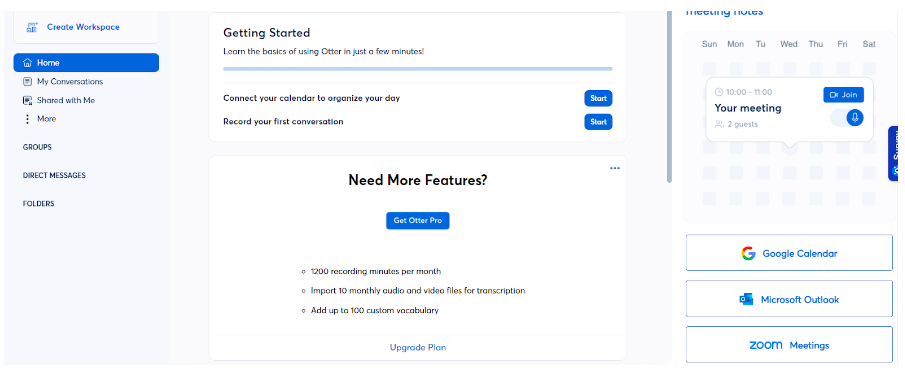The image size is (905, 376).
Task: Expand the GROUPS section
Action: [x=37, y=147]
